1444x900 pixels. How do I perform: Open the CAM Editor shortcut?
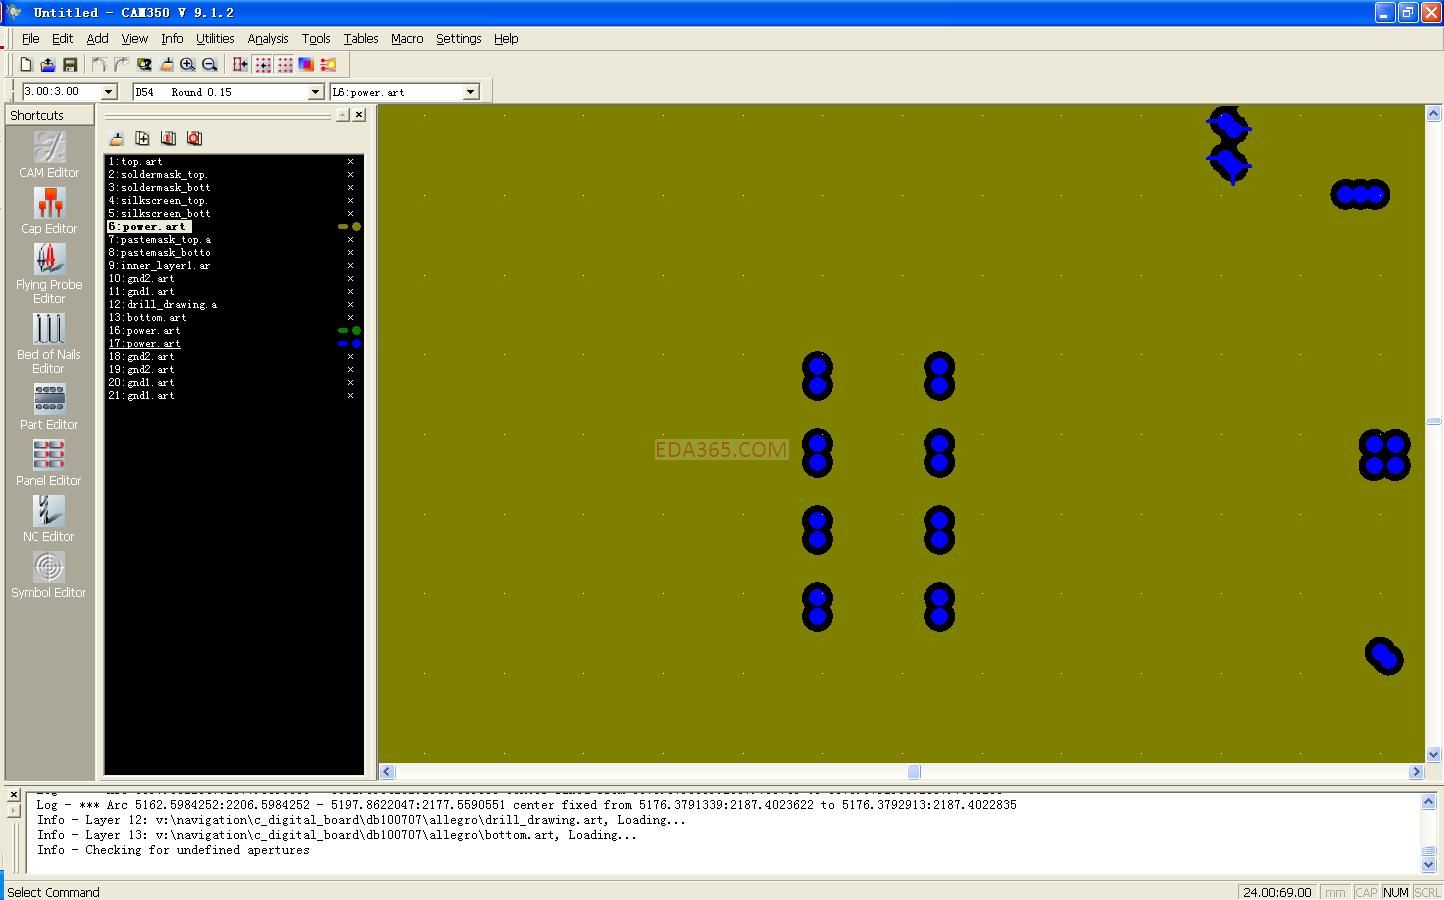coord(49,155)
